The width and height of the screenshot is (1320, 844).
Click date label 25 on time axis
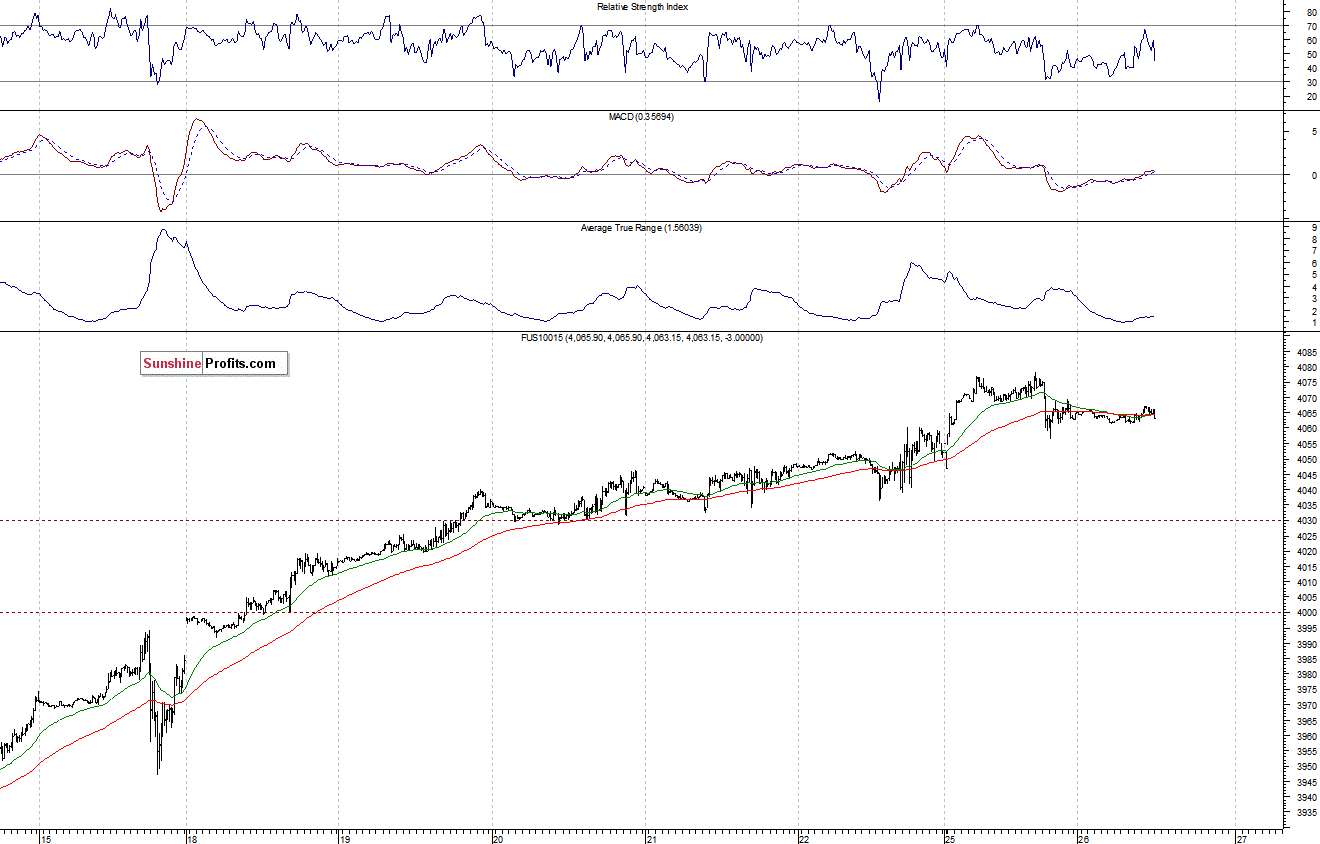click(x=950, y=838)
